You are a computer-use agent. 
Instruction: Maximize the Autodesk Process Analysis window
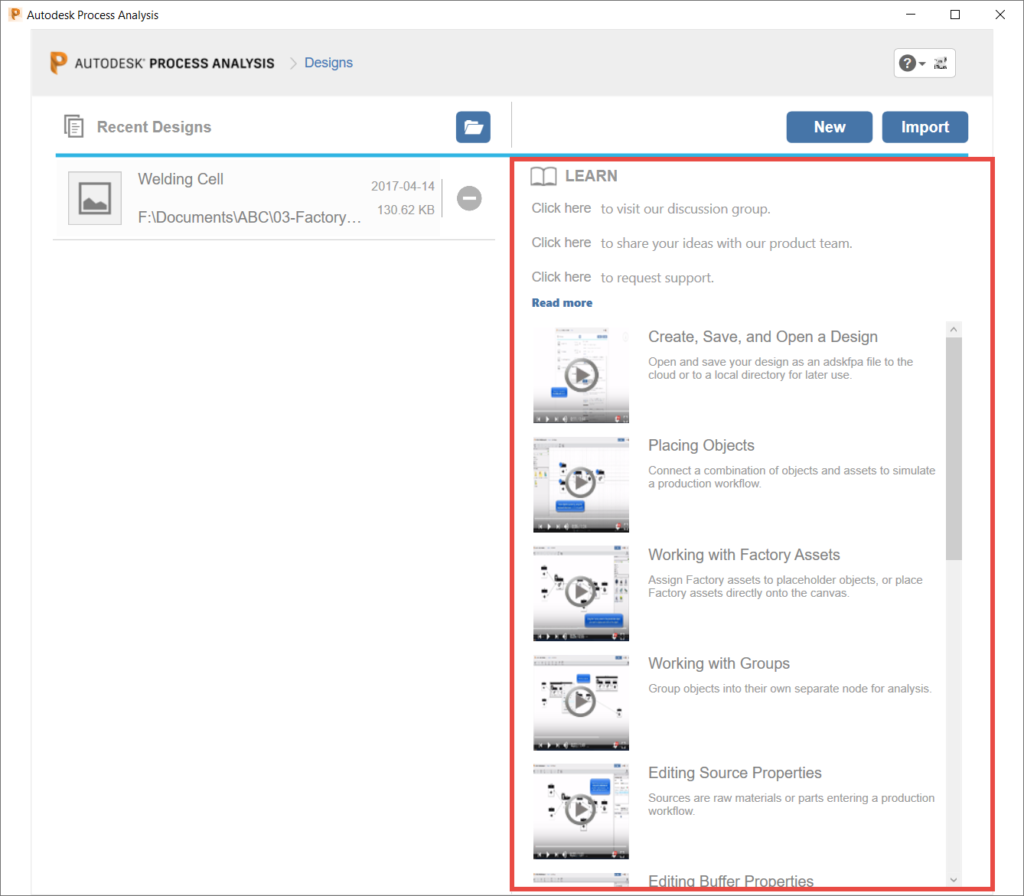(955, 14)
